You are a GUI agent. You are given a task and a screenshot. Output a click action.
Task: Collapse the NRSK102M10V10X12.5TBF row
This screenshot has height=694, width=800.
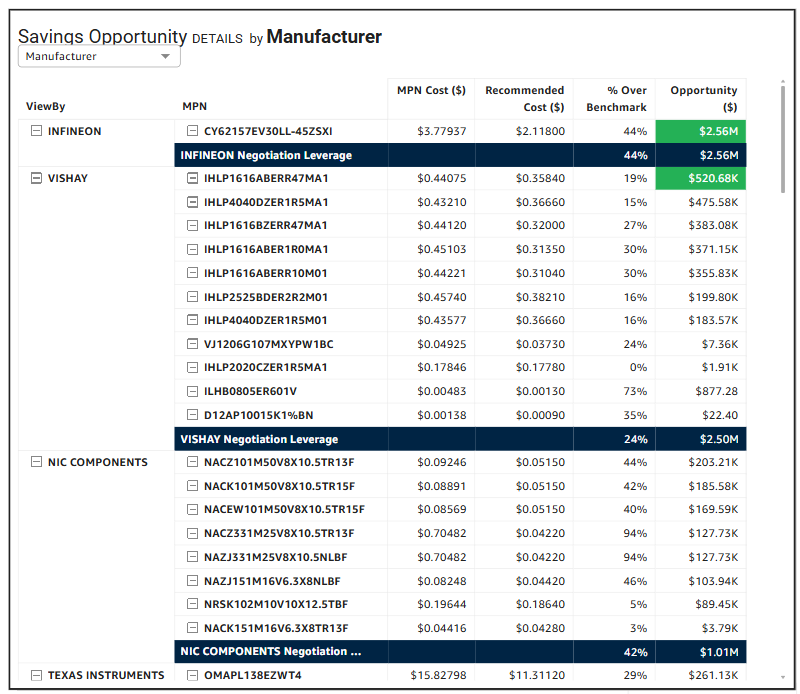click(192, 604)
